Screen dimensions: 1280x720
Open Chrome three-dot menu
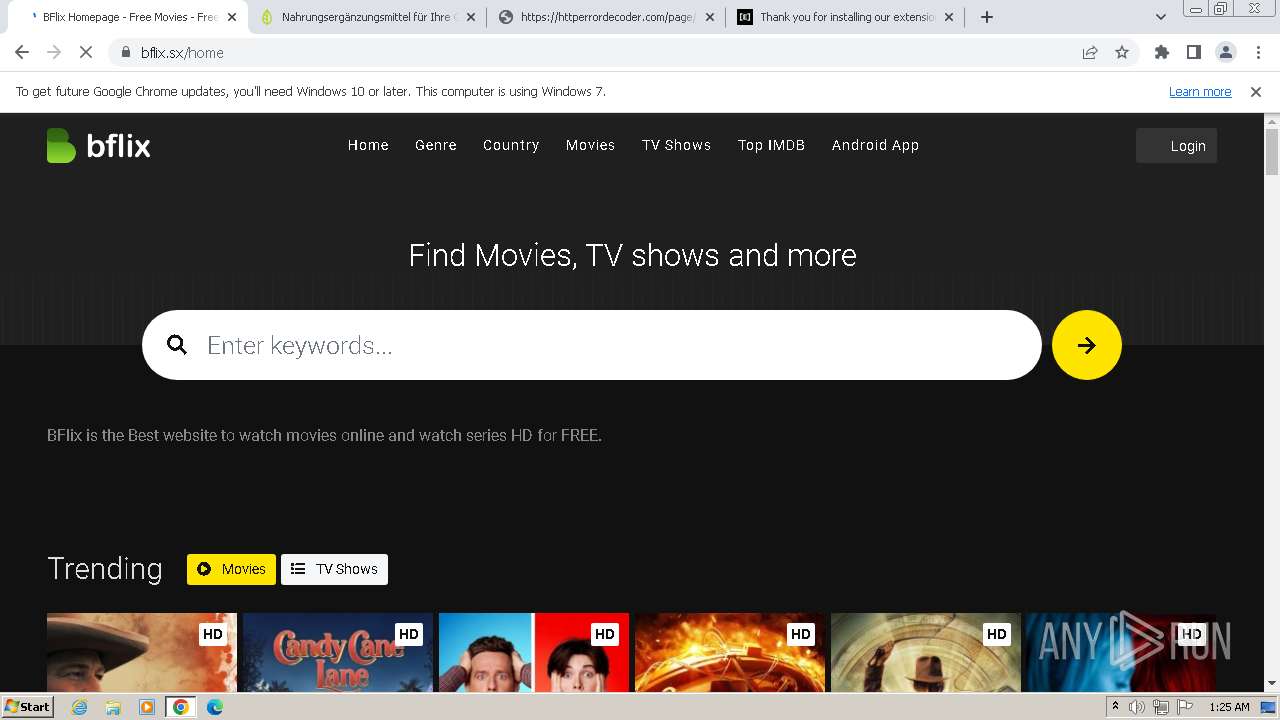pyautogui.click(x=1258, y=53)
